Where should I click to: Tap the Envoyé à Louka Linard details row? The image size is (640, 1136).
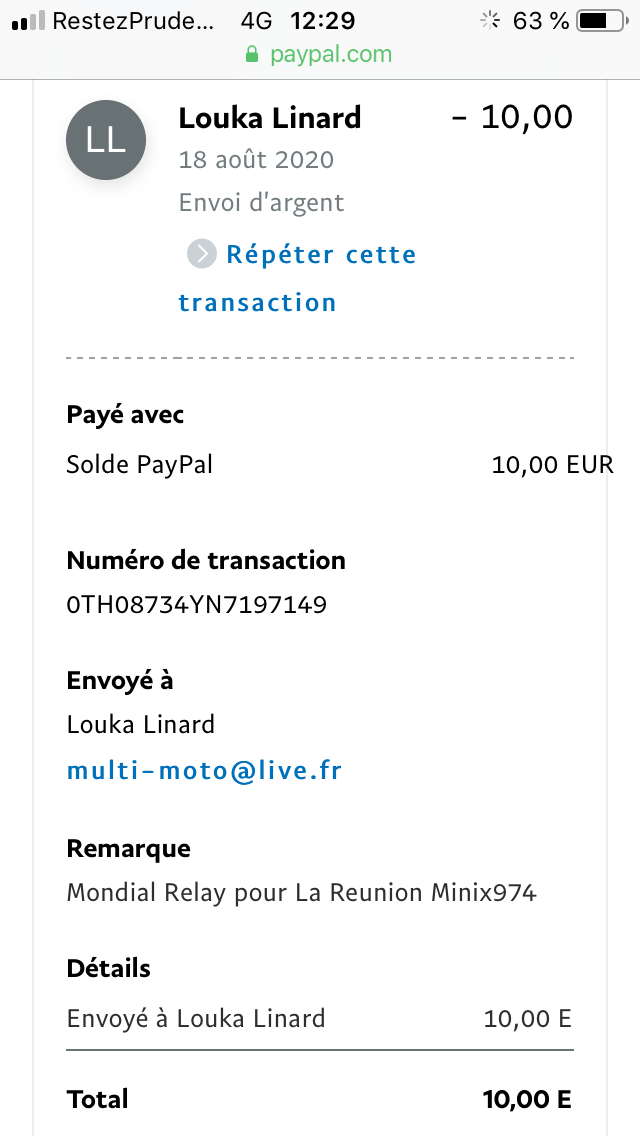click(320, 1019)
